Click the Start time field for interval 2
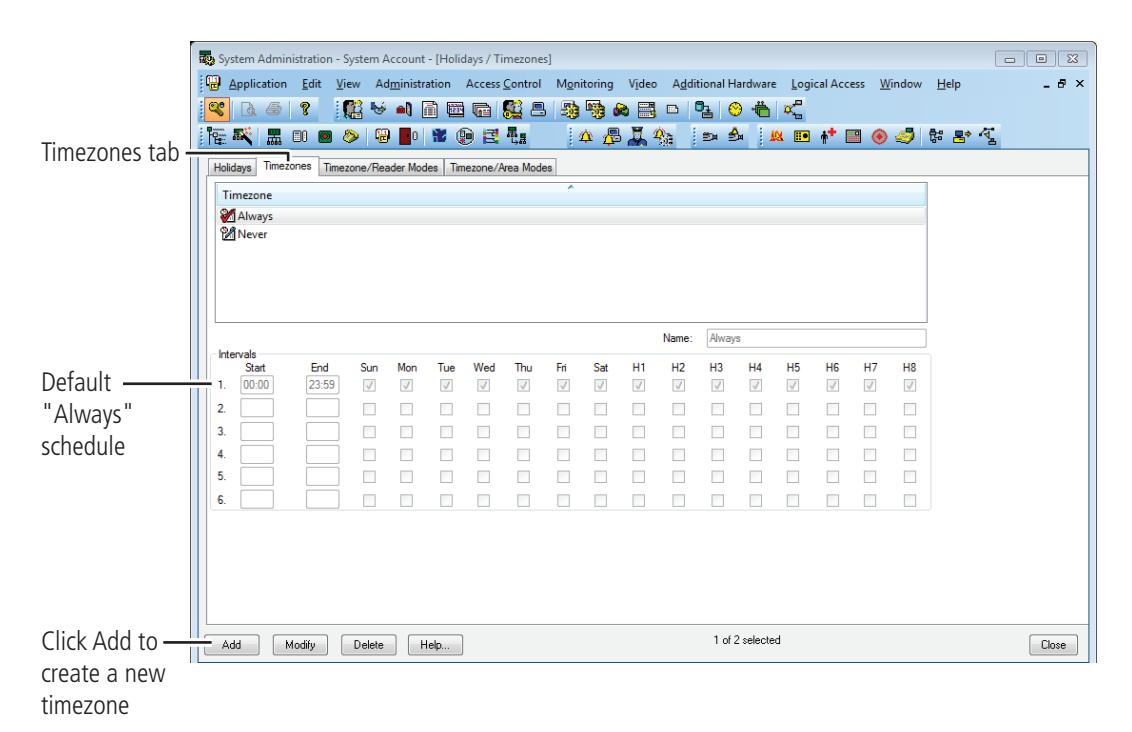Image resolution: width=1132 pixels, height=732 pixels. point(257,409)
